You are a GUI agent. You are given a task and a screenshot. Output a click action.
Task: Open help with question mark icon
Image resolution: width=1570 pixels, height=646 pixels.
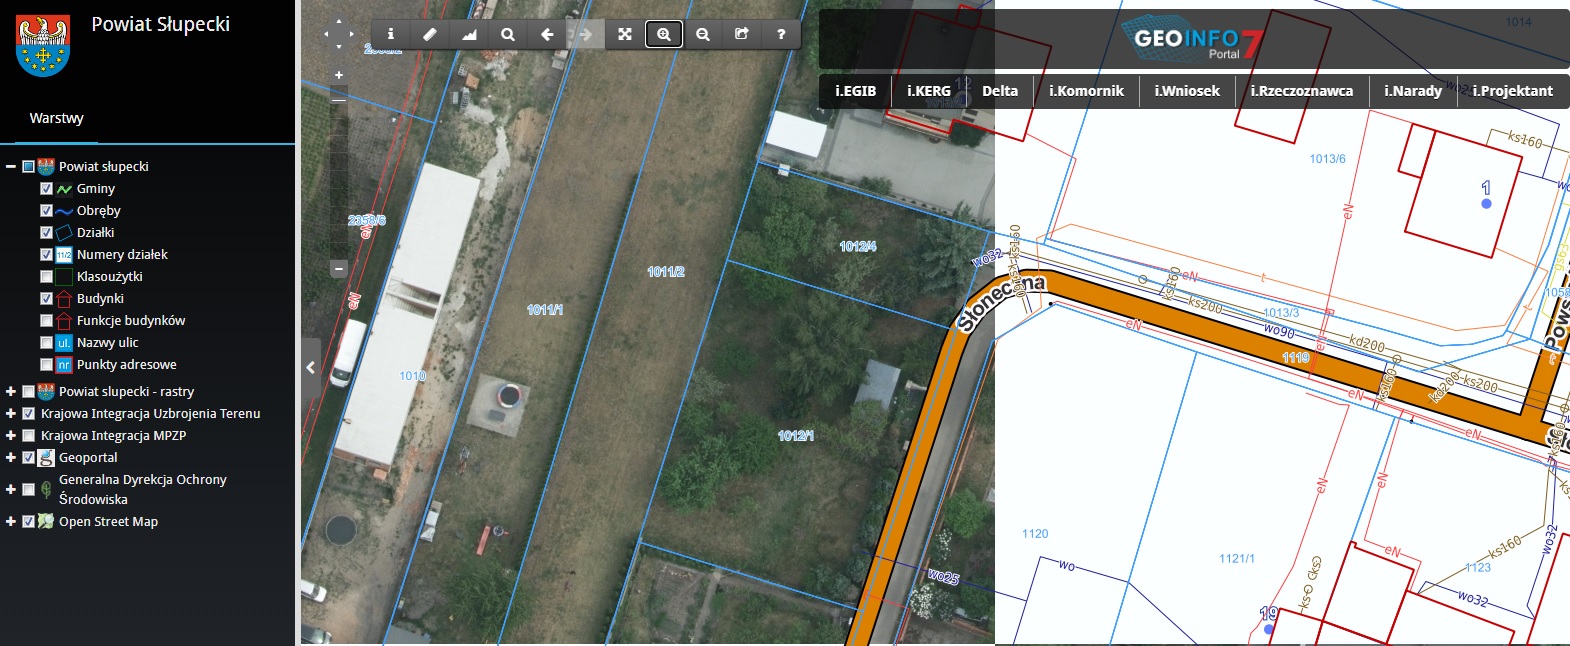tap(781, 34)
